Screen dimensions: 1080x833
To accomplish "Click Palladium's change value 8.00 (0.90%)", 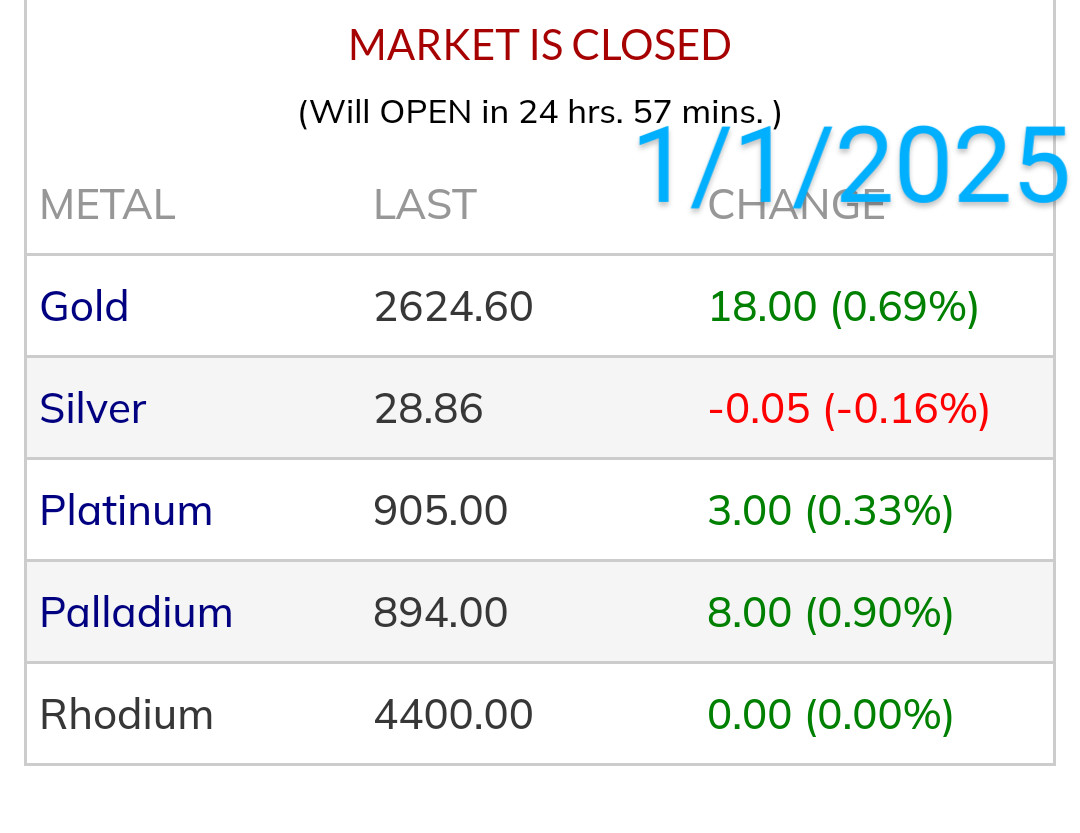I will pos(830,612).
